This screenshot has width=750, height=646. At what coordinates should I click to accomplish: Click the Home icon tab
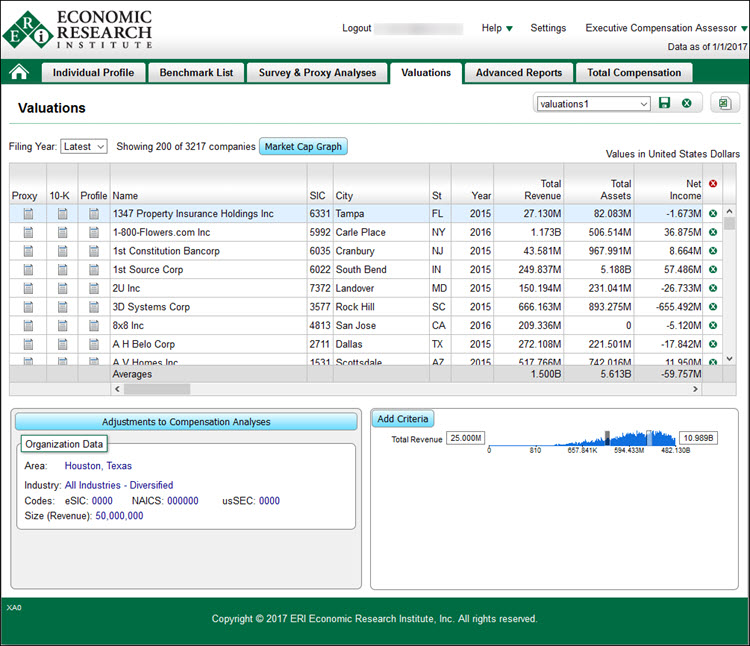(18, 72)
